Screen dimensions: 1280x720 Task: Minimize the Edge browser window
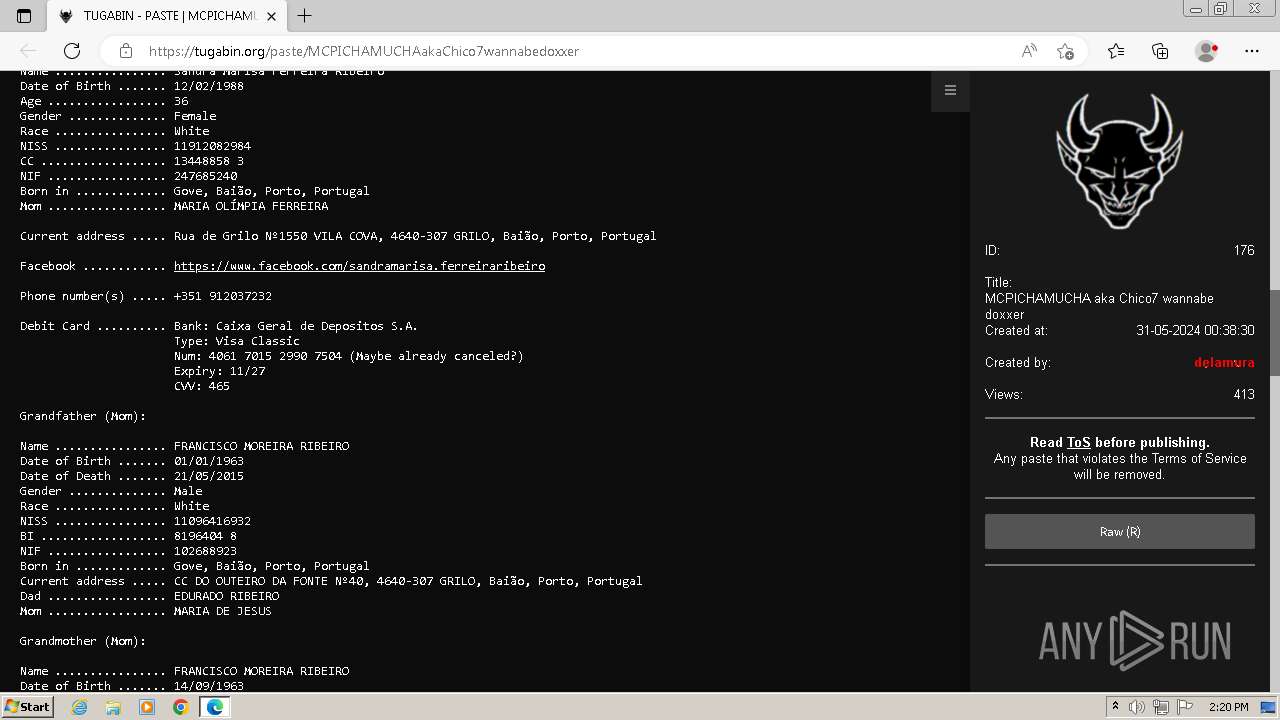click(1196, 9)
